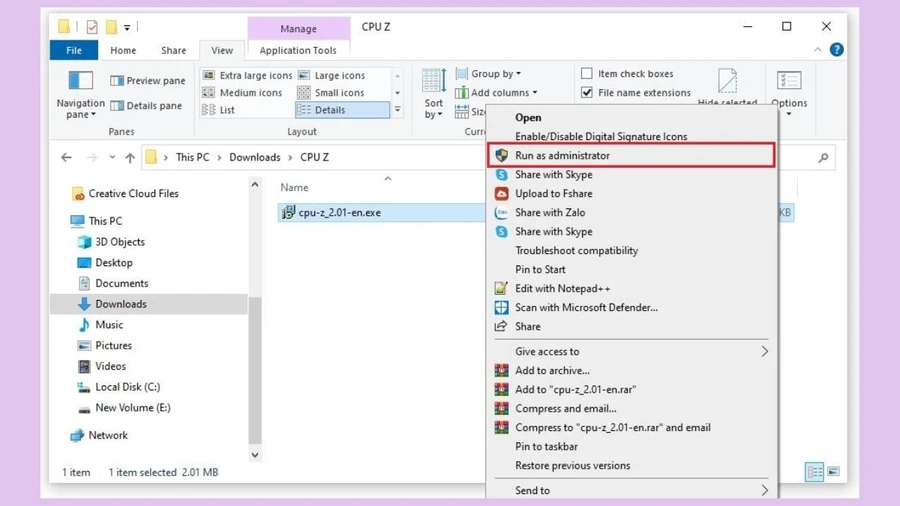Select Extra large icons layout

pos(247,75)
